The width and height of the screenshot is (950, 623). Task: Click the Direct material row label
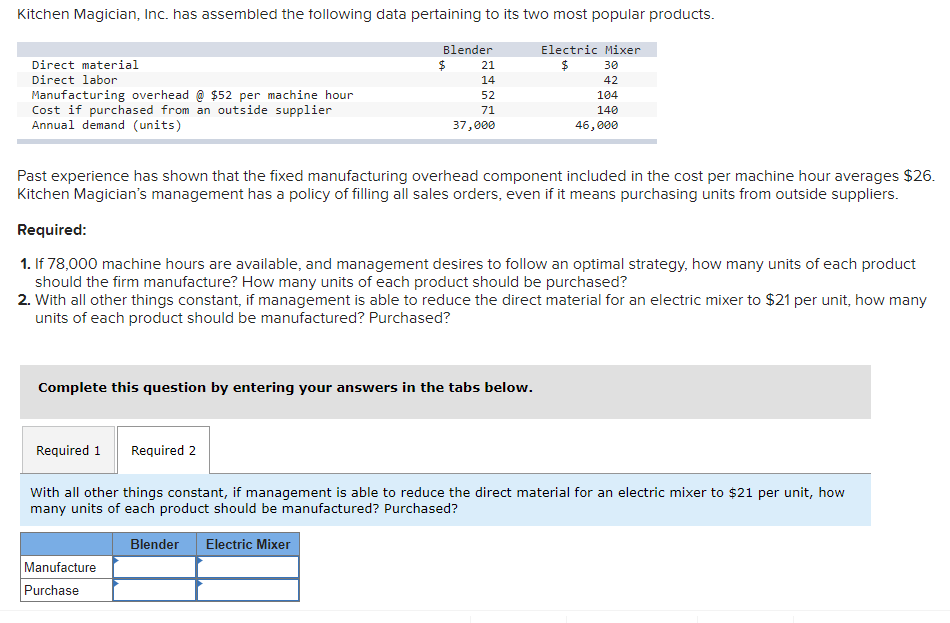coord(85,65)
